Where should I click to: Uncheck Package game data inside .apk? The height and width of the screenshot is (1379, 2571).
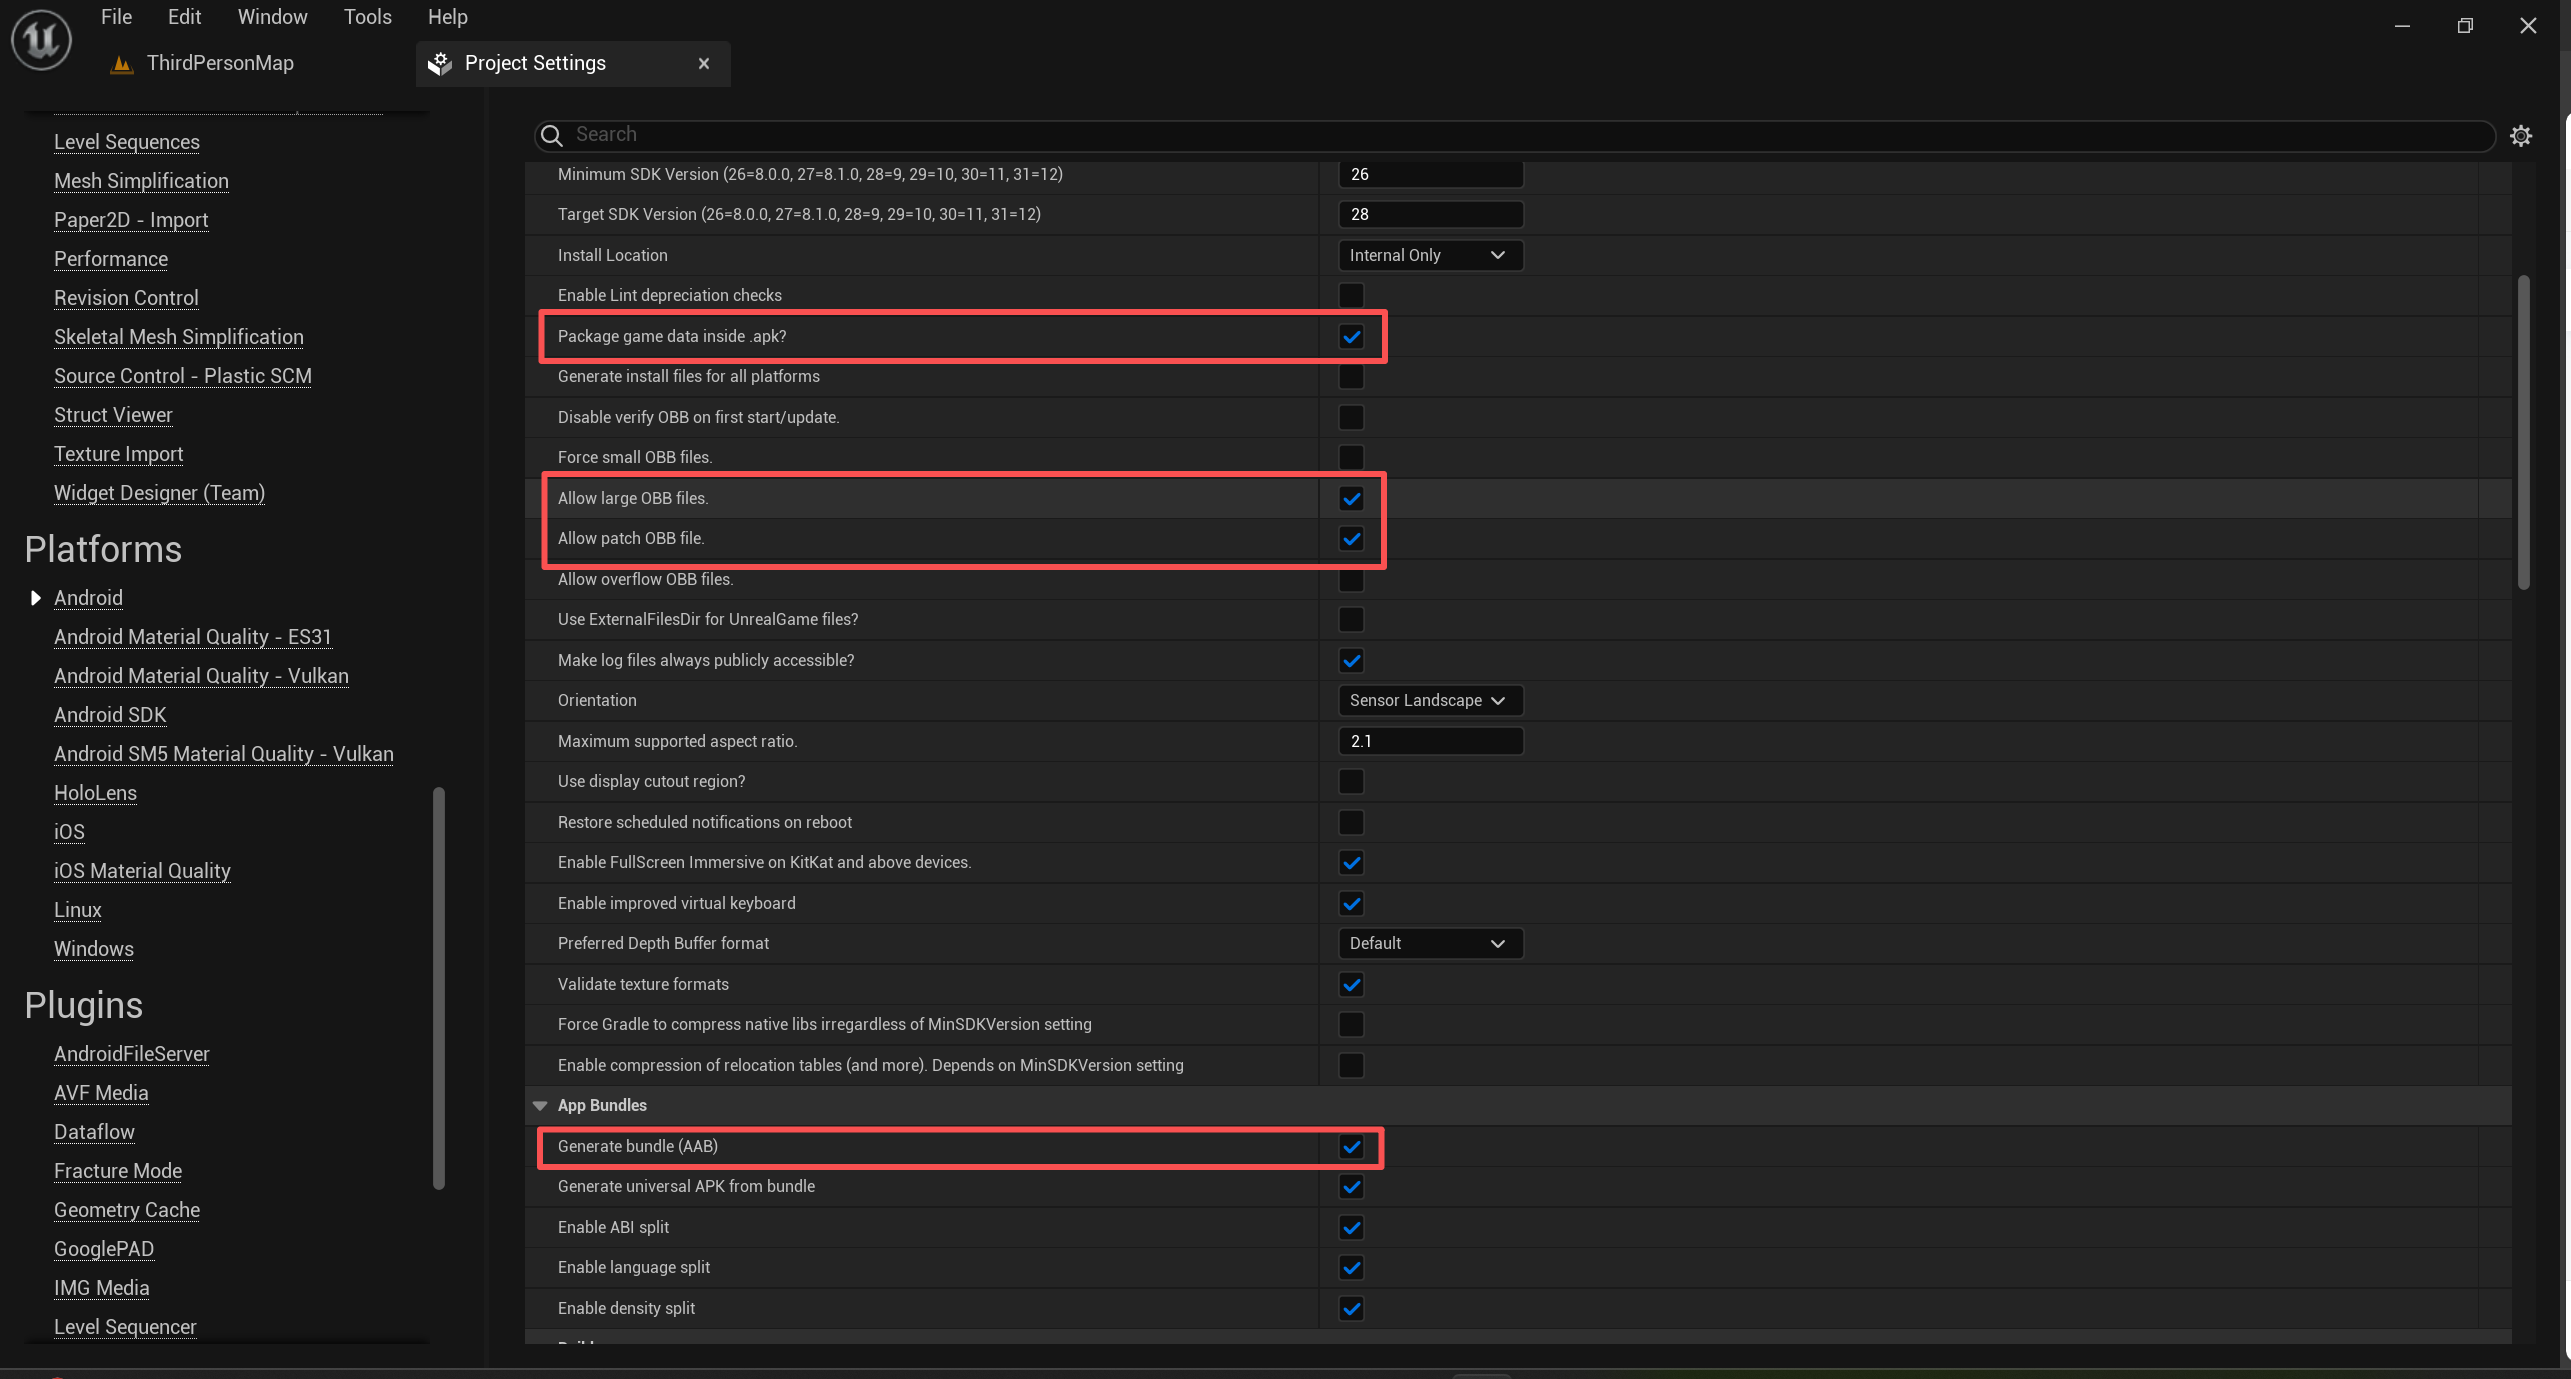point(1351,337)
